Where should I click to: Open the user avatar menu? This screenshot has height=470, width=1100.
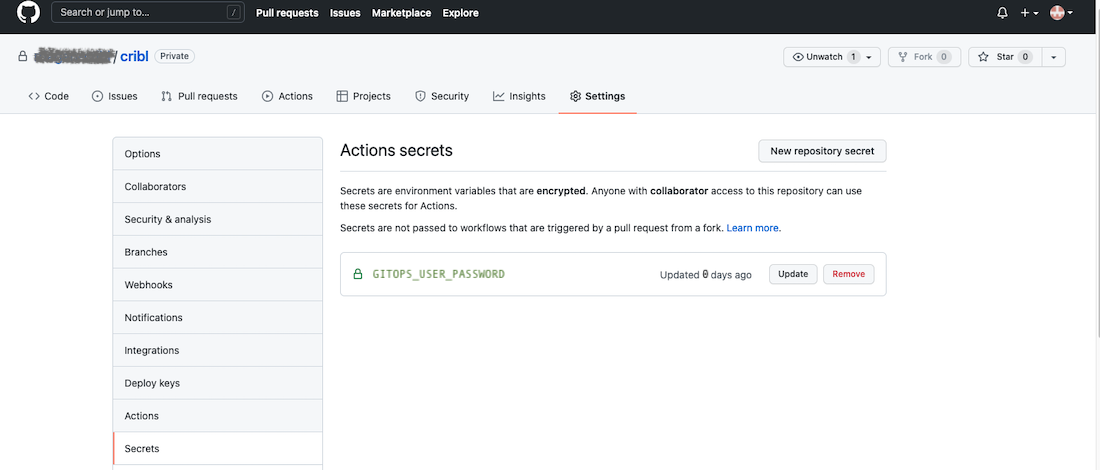point(1061,13)
